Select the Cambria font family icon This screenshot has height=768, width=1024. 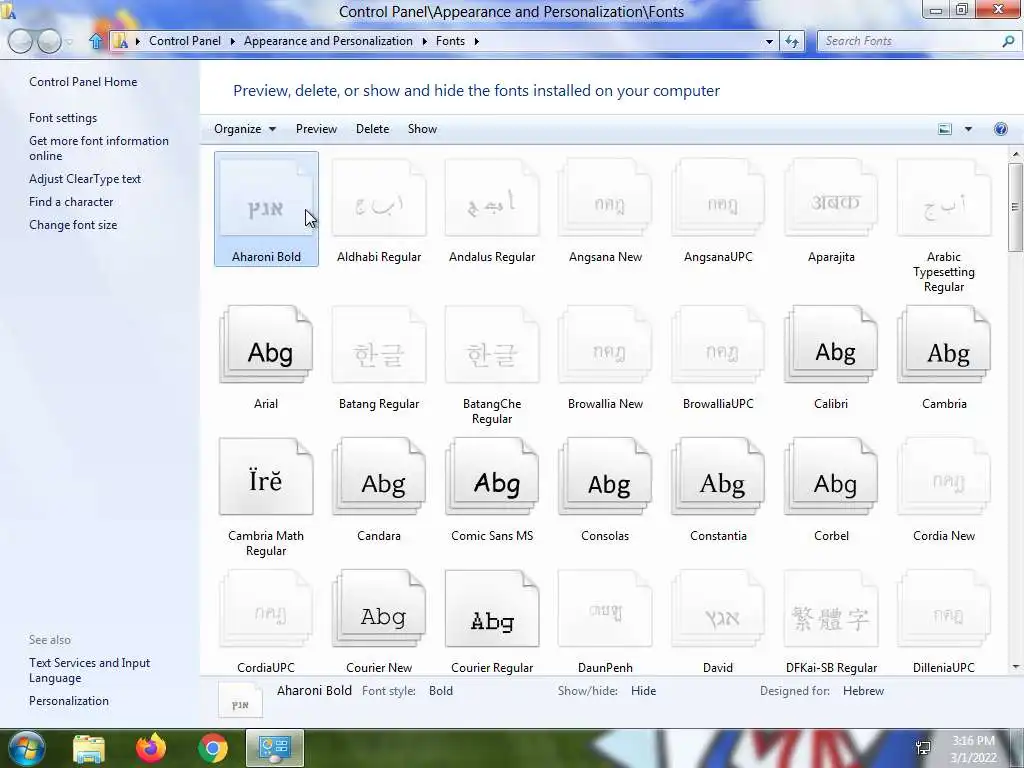pyautogui.click(x=944, y=345)
